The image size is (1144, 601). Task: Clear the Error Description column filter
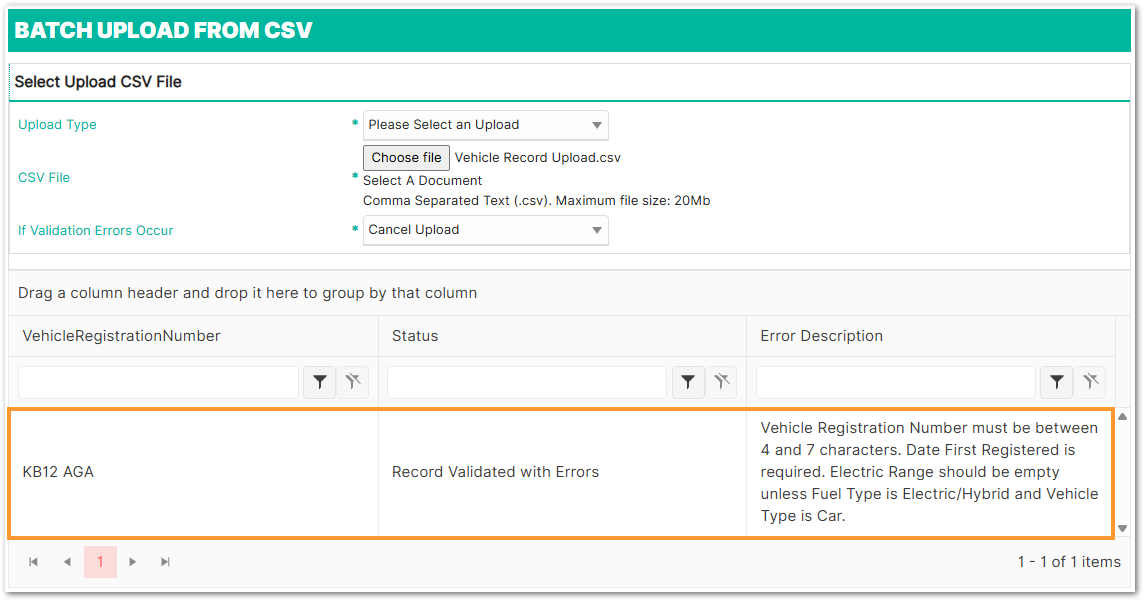[x=1090, y=382]
